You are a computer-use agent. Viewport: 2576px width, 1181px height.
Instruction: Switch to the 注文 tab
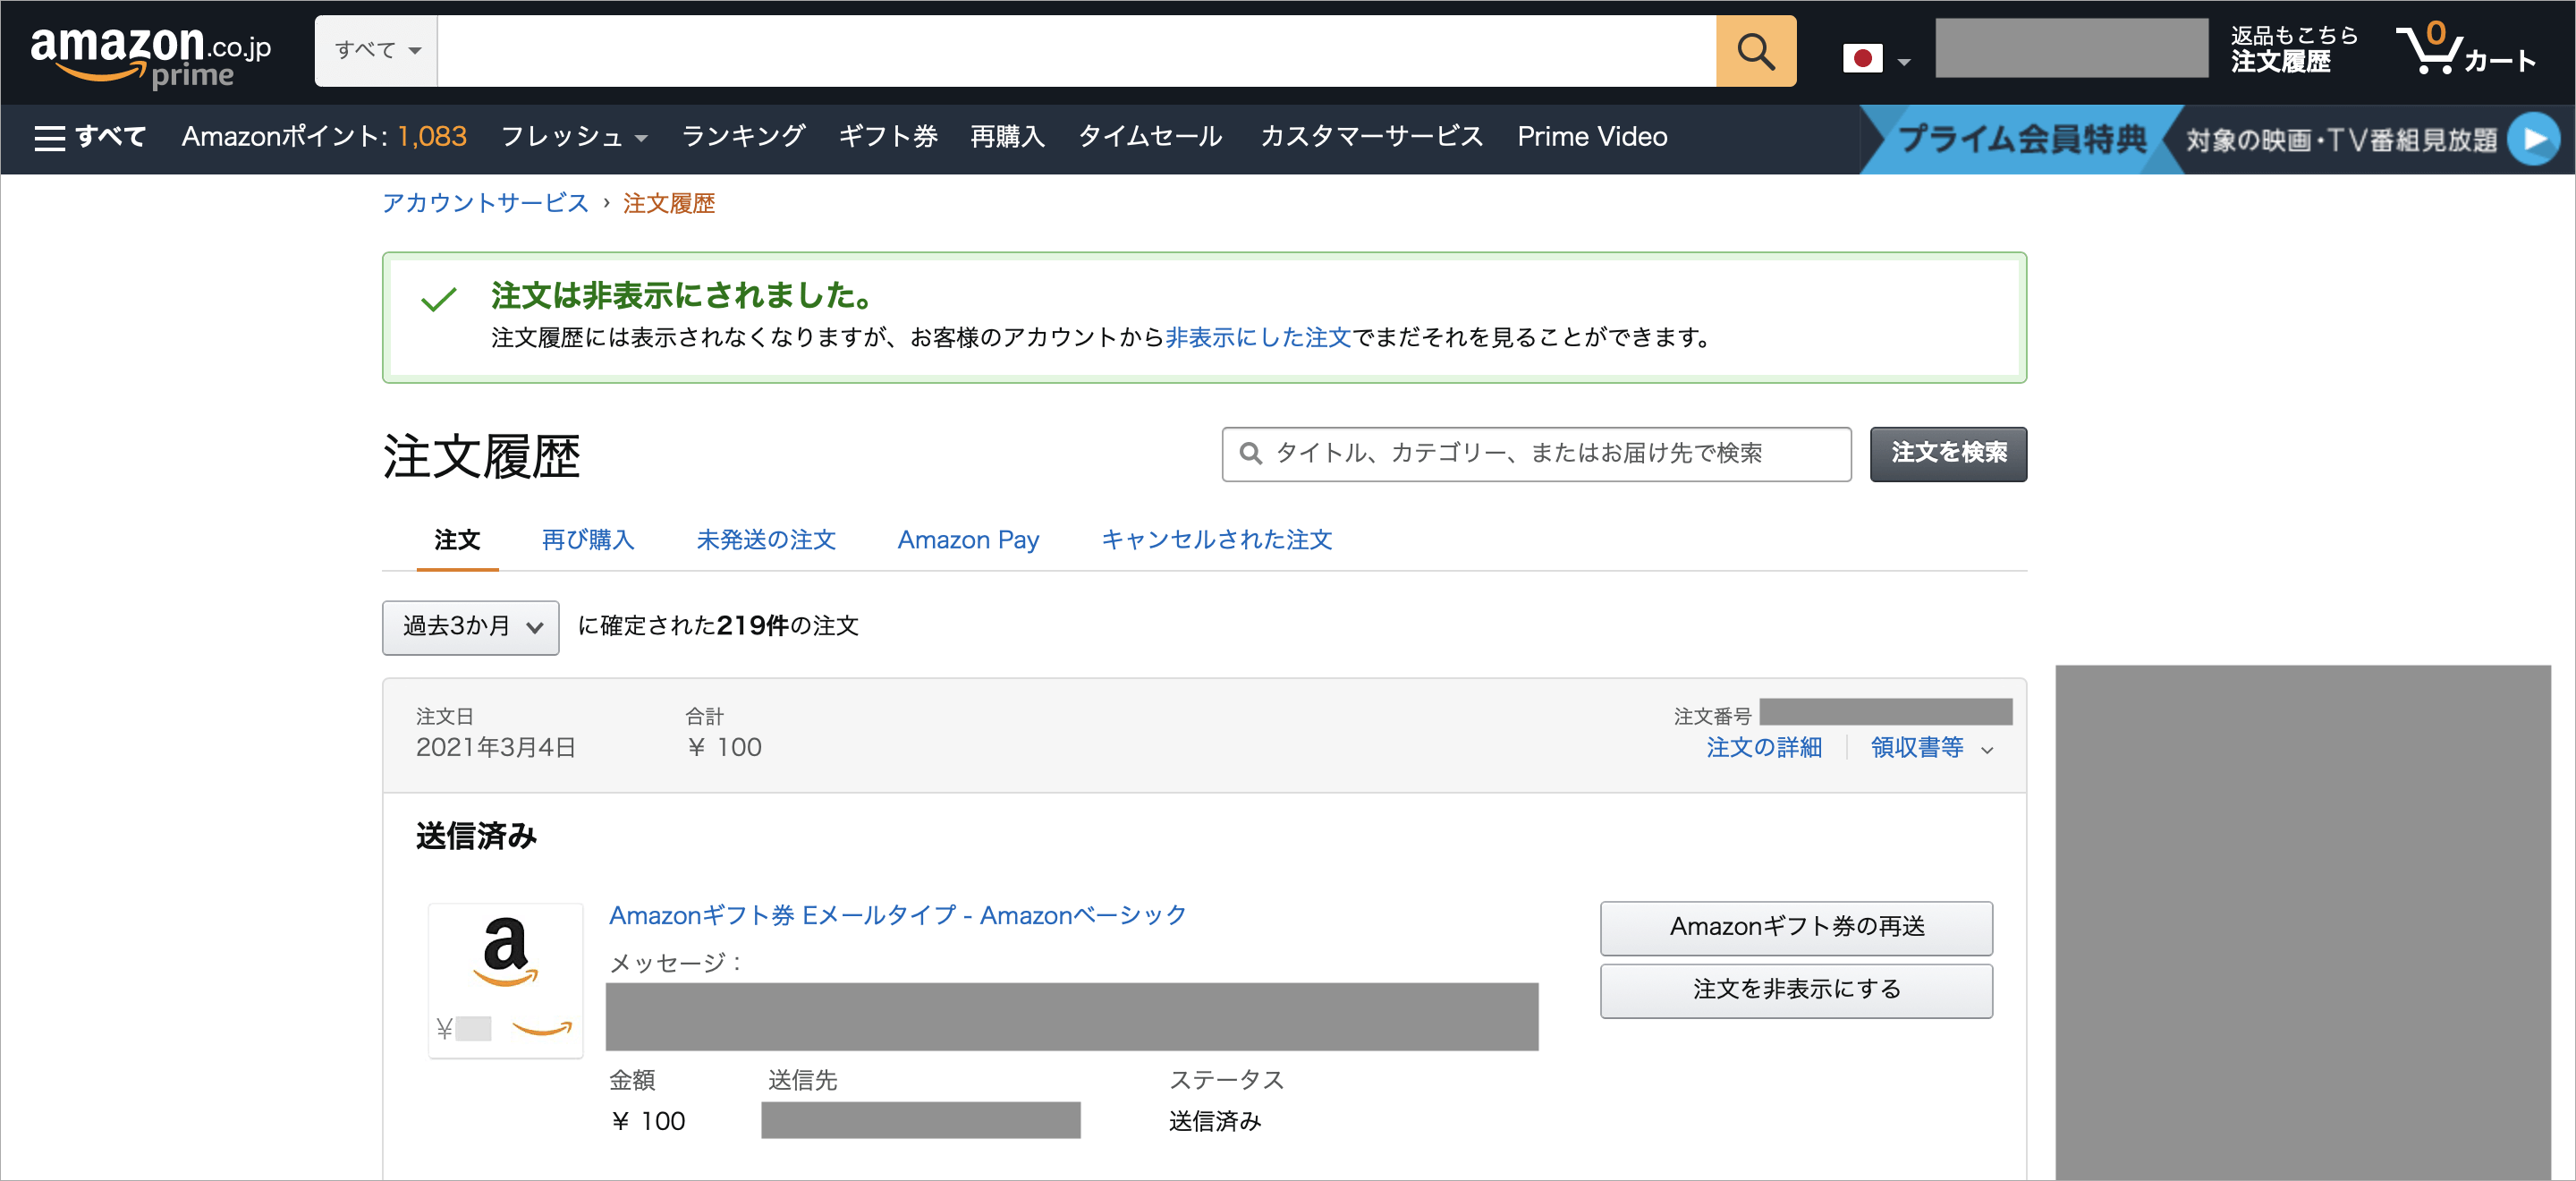(x=457, y=540)
